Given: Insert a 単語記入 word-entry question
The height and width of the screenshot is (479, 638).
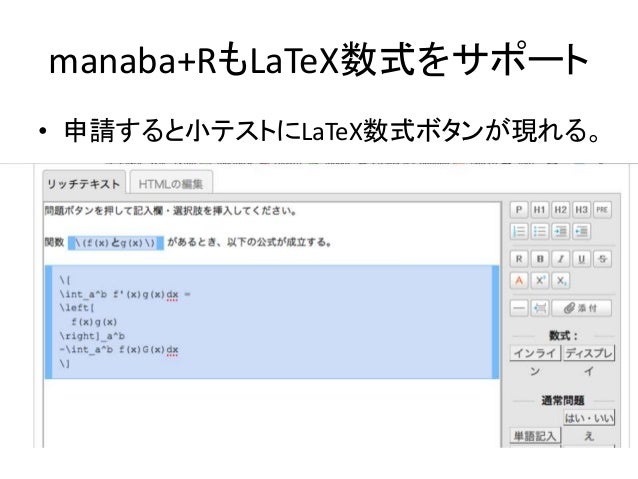Looking at the screenshot, I should [535, 436].
